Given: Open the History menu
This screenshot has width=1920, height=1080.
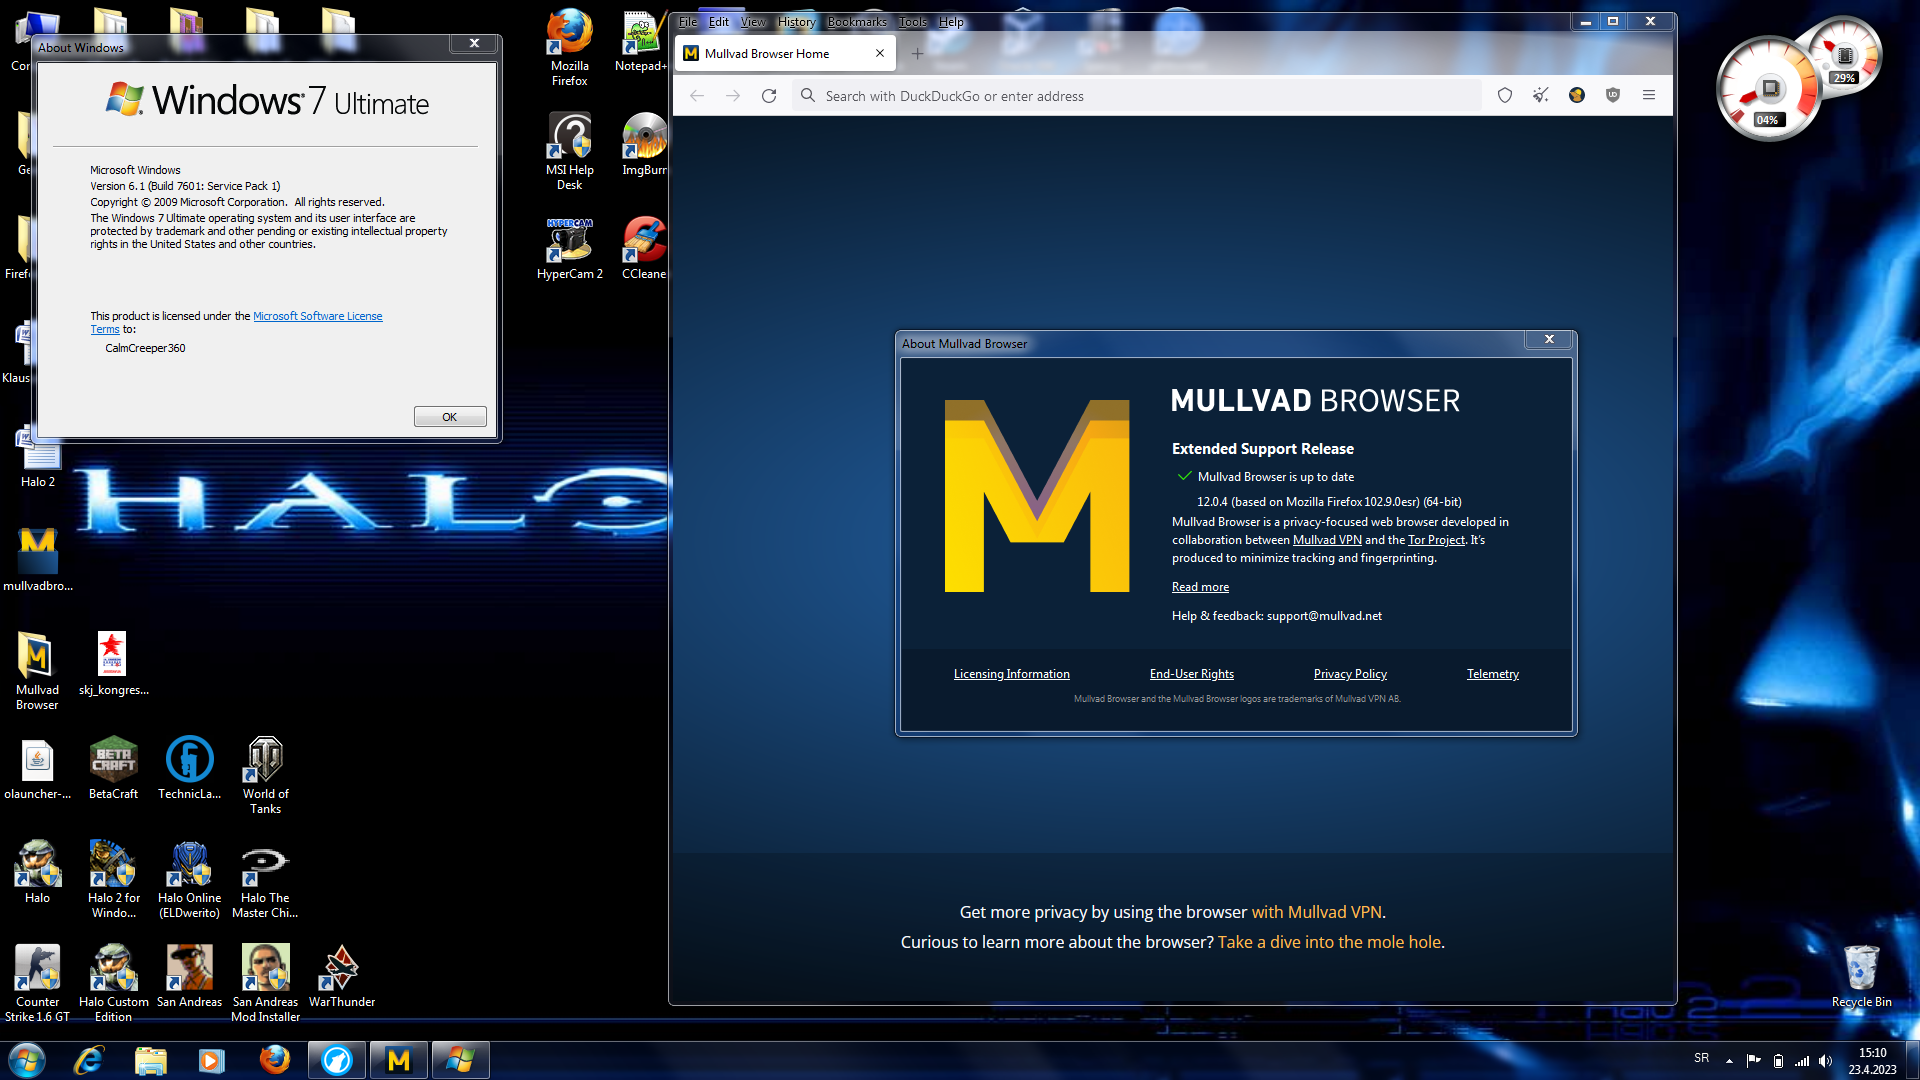Looking at the screenshot, I should click(x=796, y=22).
